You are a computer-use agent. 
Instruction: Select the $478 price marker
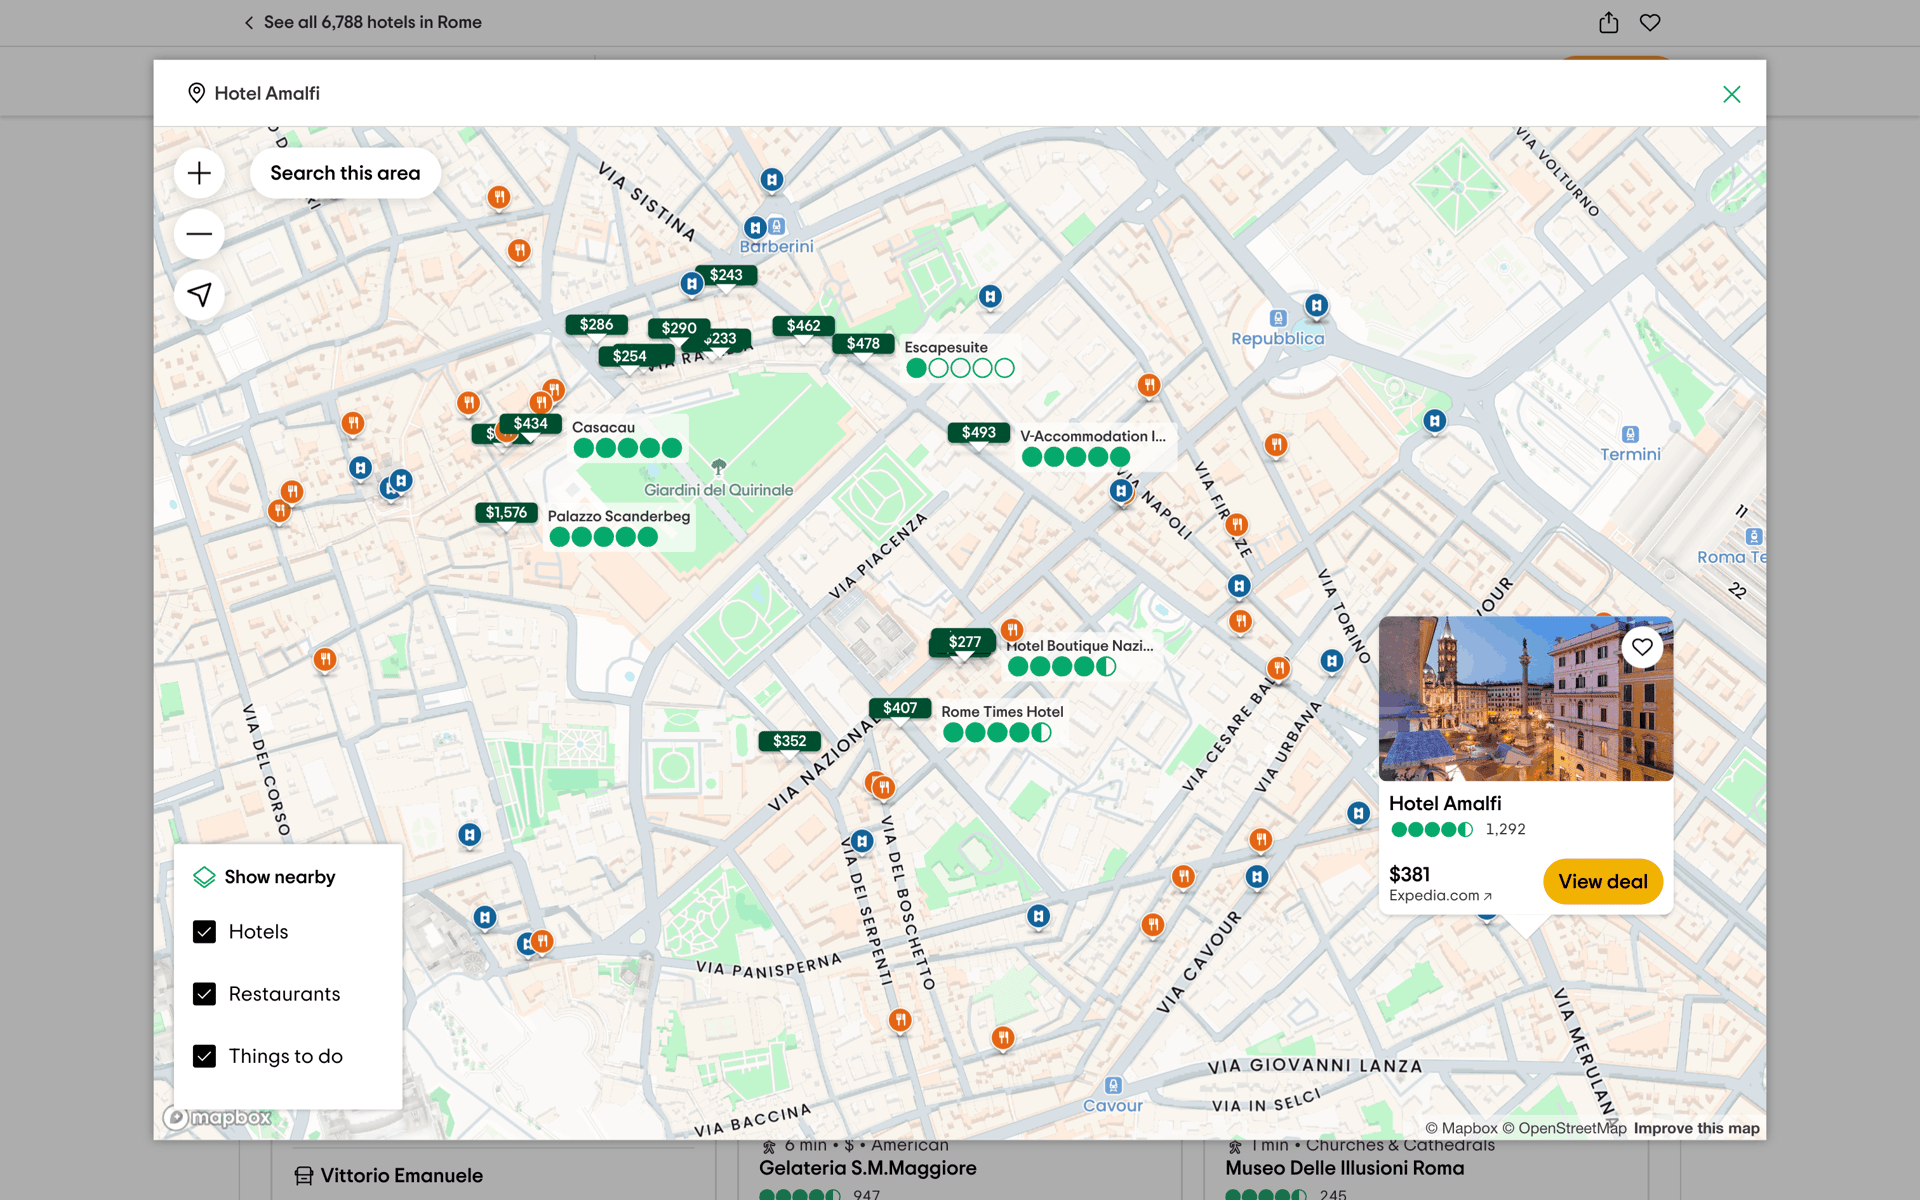pos(864,344)
